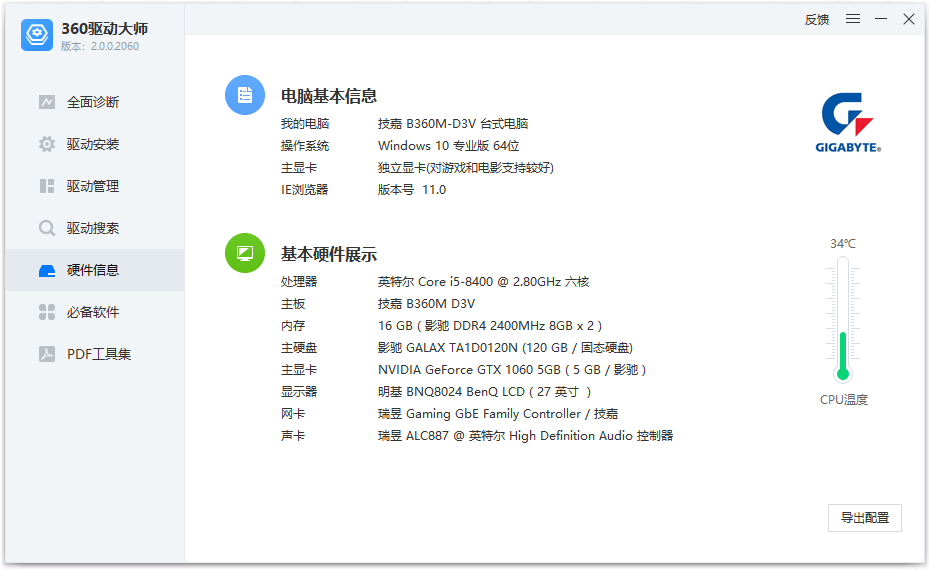The height and width of the screenshot is (570, 930).
Task: Click IE version 版本号 11.0
Action: [412, 190]
